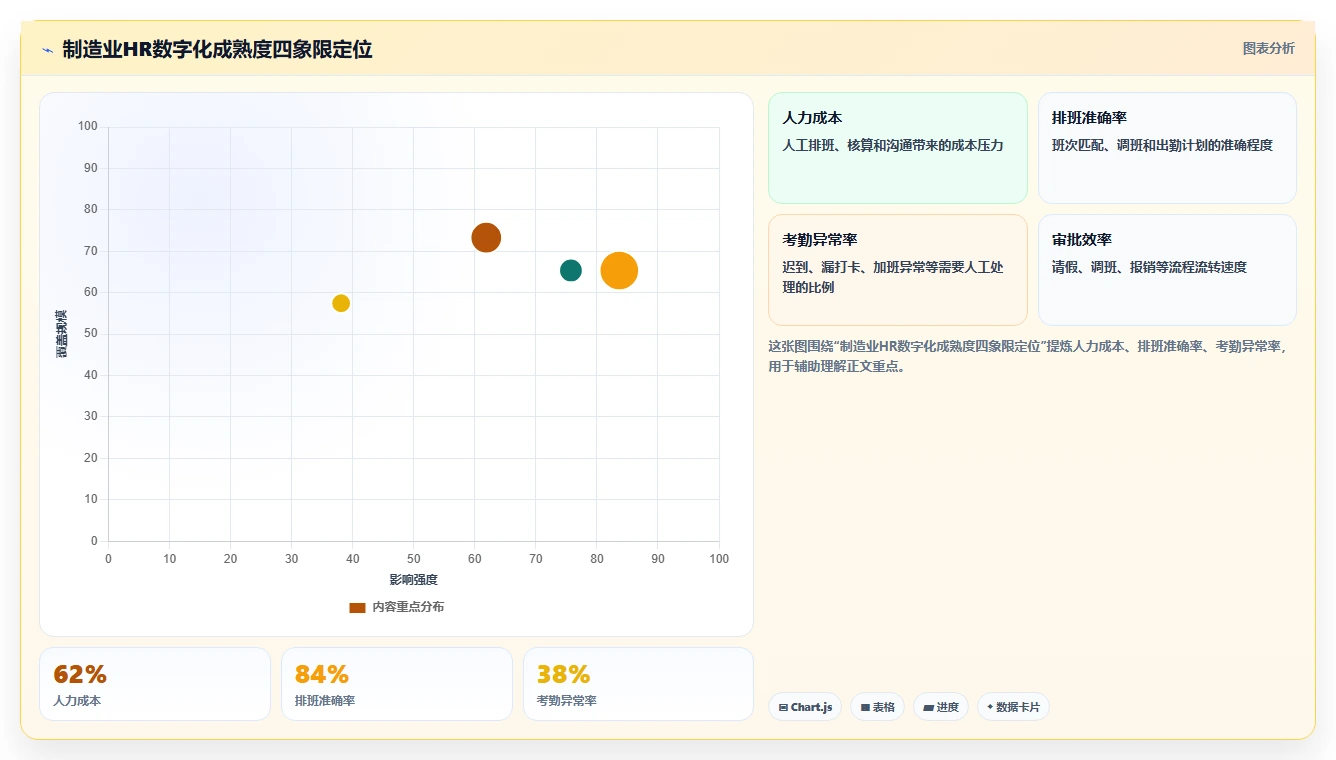Select the 84% 排班准确率 stat card
This screenshot has height=760, width=1336.
coord(397,684)
